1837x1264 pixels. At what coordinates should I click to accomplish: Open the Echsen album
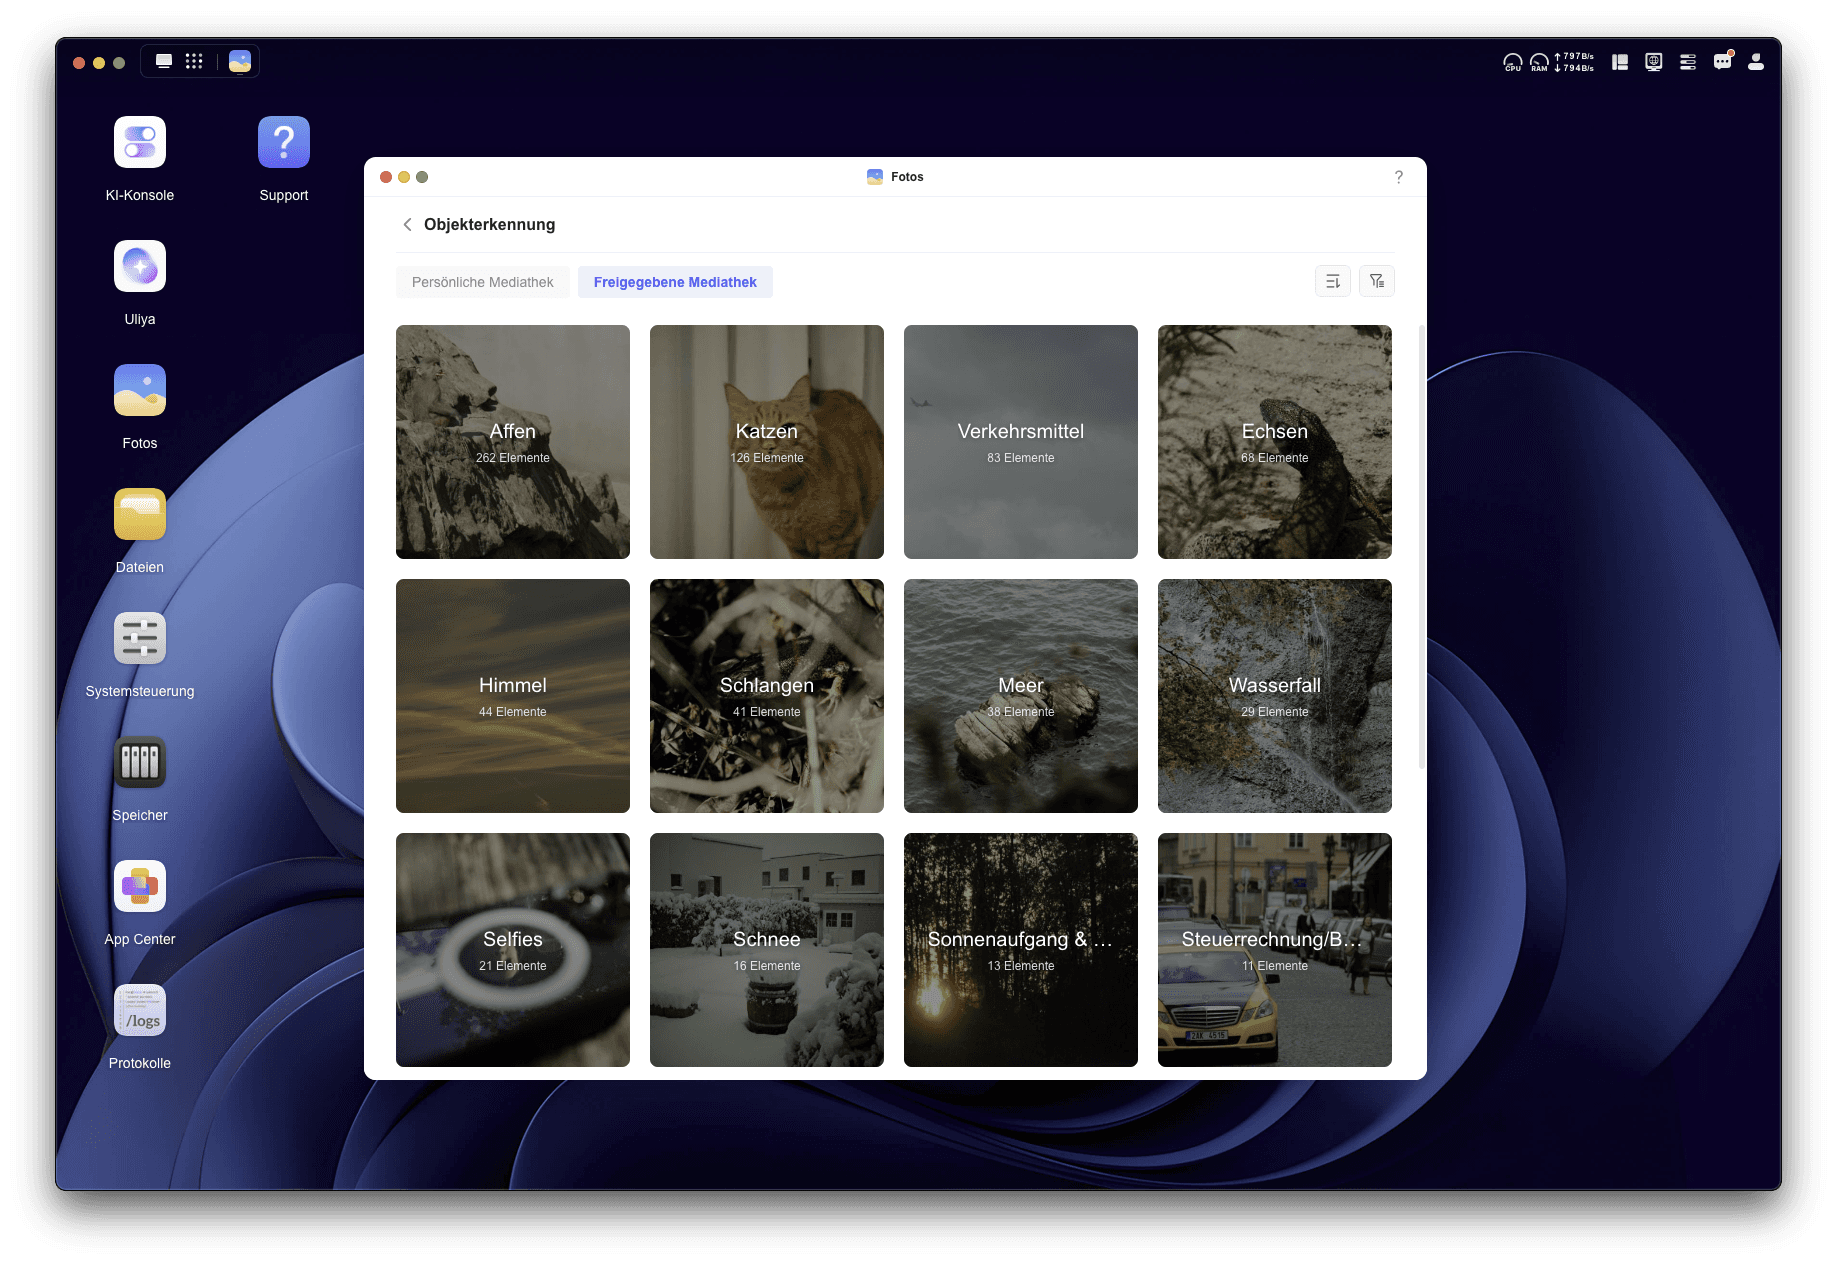point(1275,442)
